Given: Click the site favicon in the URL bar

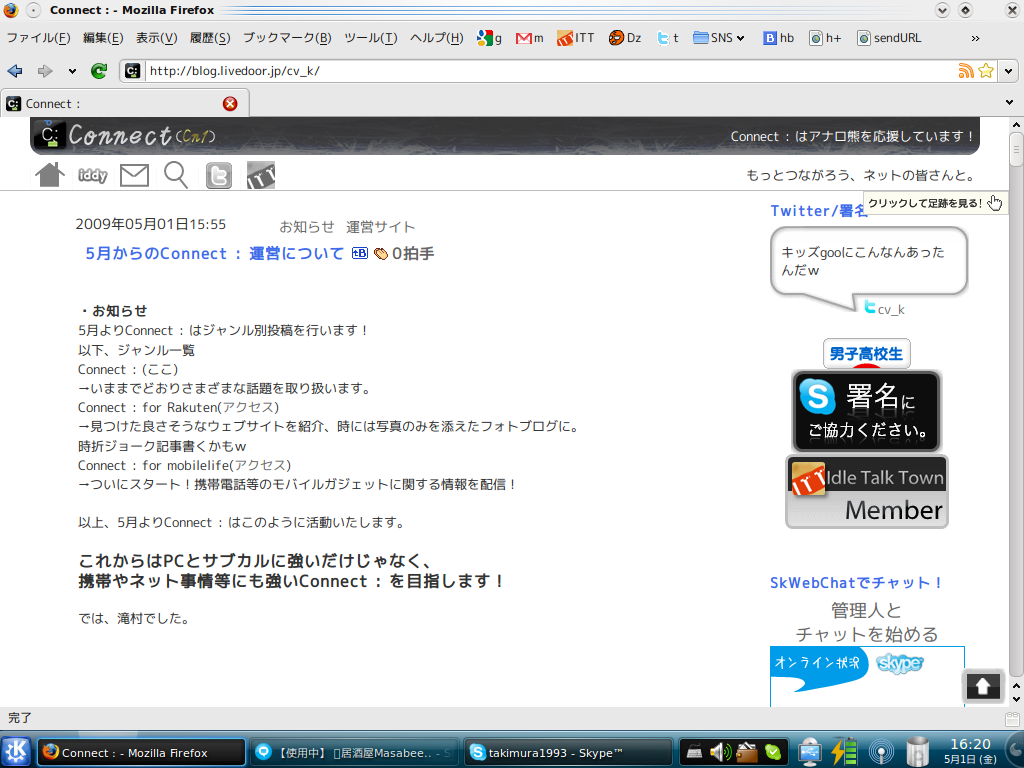Looking at the screenshot, I should (133, 71).
